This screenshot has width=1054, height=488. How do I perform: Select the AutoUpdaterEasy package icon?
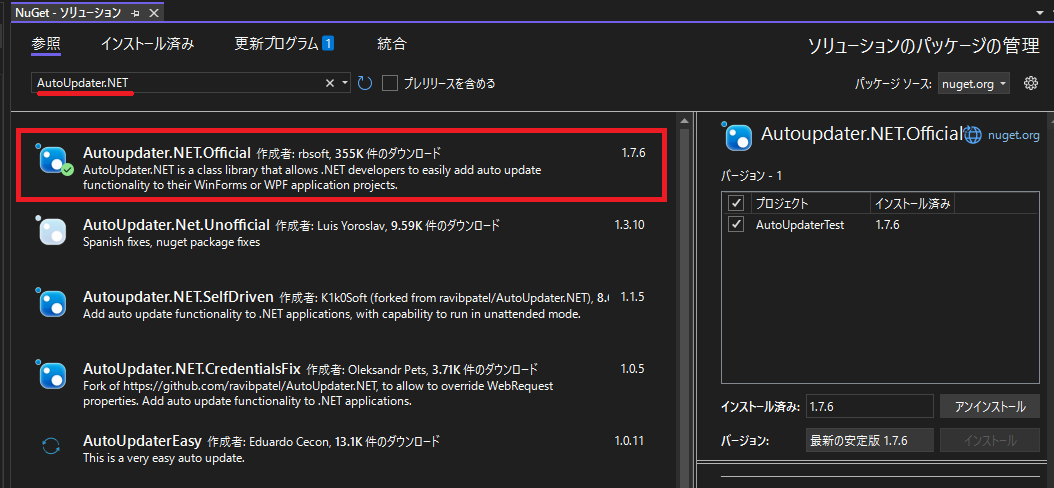click(52, 446)
